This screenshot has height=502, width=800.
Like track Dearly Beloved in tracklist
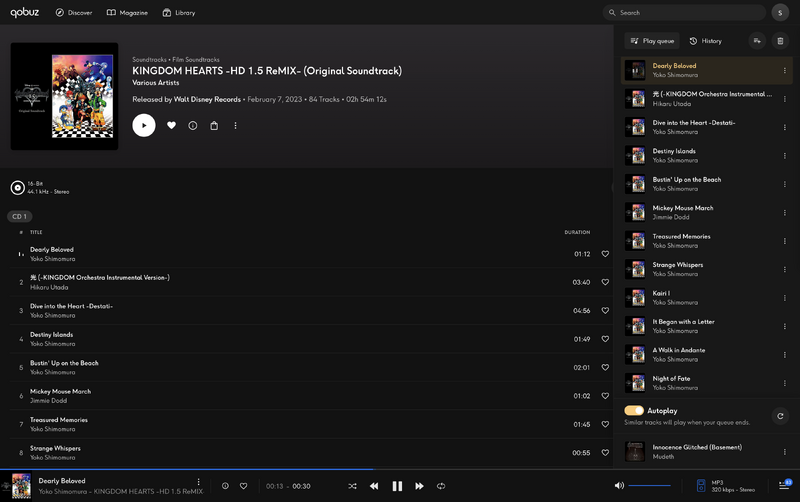(x=605, y=254)
